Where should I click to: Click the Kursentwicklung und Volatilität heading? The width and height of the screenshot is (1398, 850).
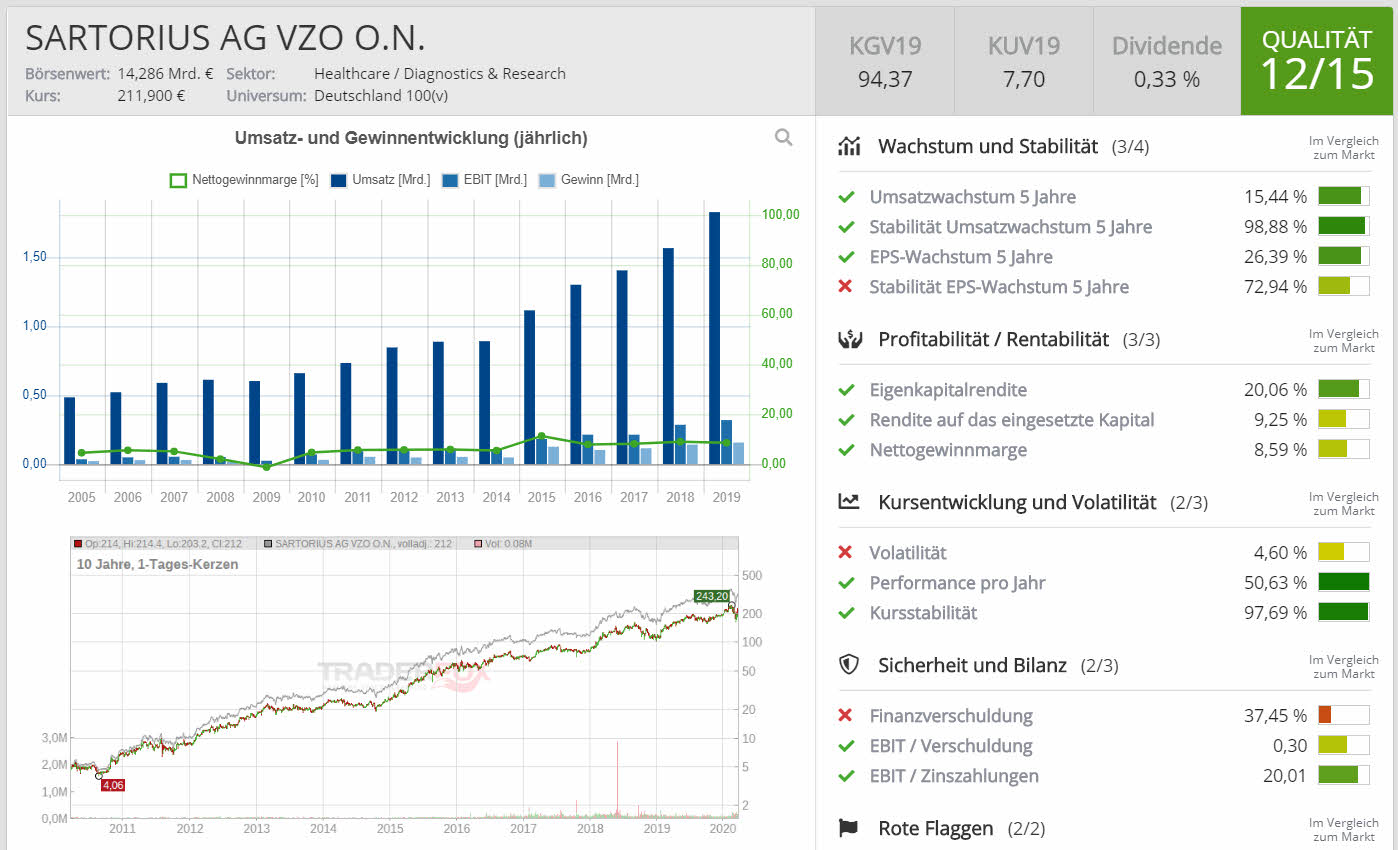coord(1017,502)
